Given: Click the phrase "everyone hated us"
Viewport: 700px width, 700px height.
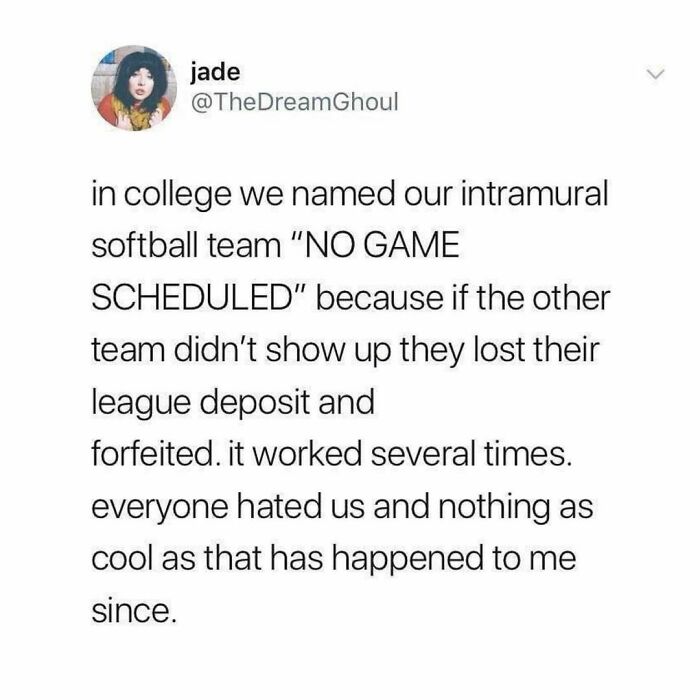Looking at the screenshot, I should 228,508.
